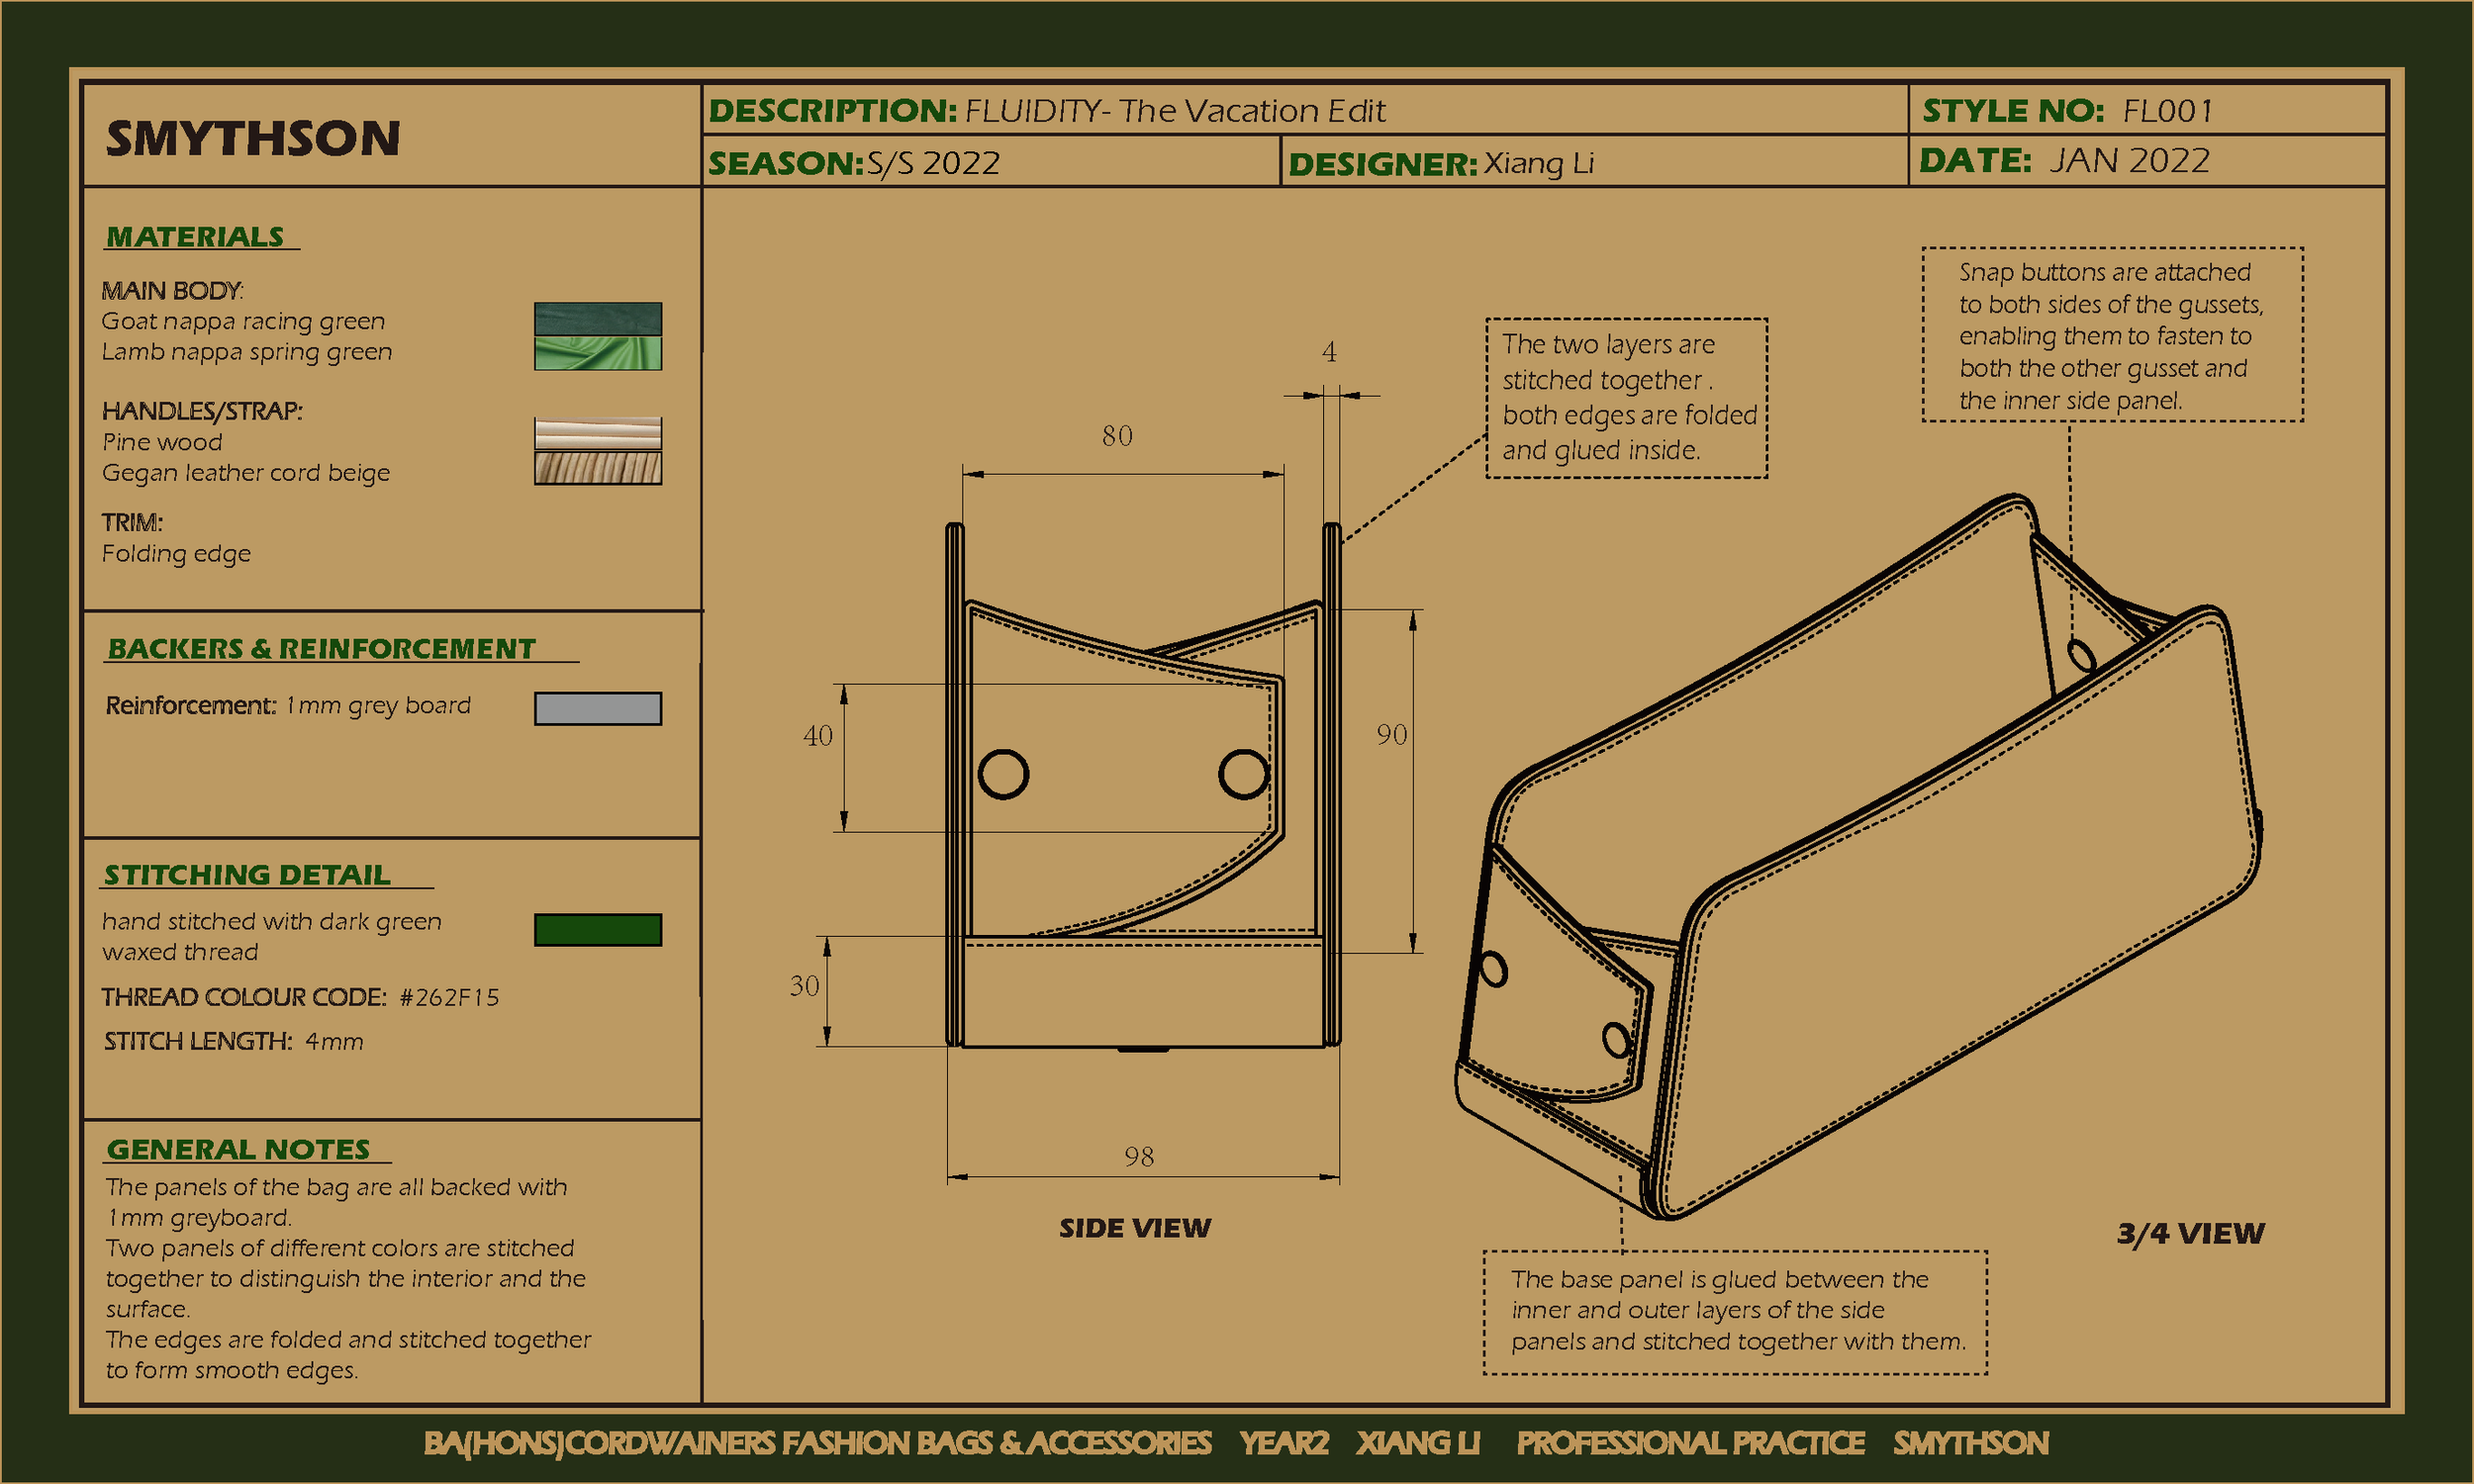
Task: Click the racing green goat nappa swatch
Action: (x=598, y=319)
